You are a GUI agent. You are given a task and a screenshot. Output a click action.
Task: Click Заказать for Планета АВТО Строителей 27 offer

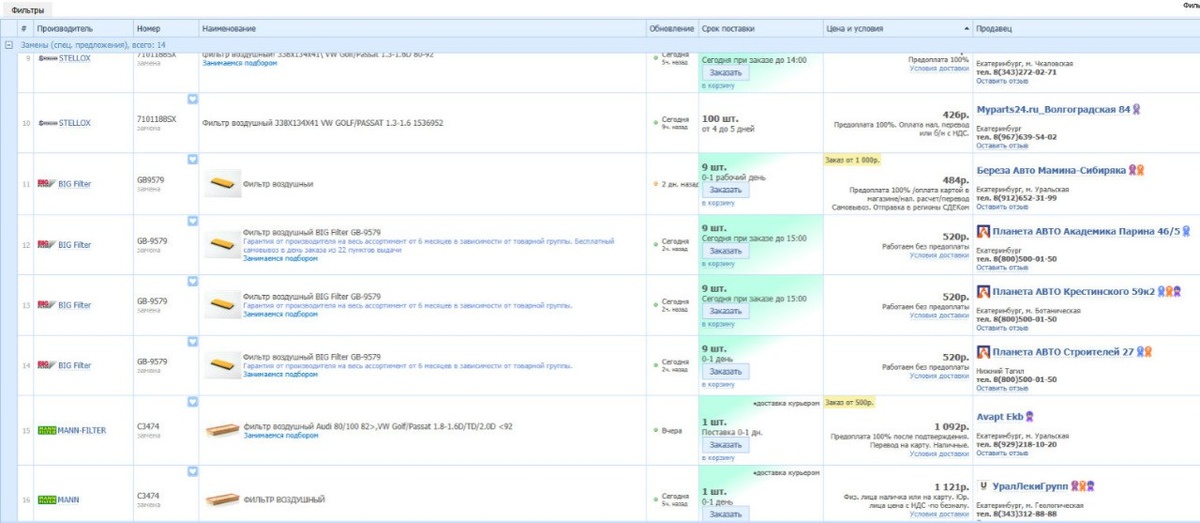[725, 372]
